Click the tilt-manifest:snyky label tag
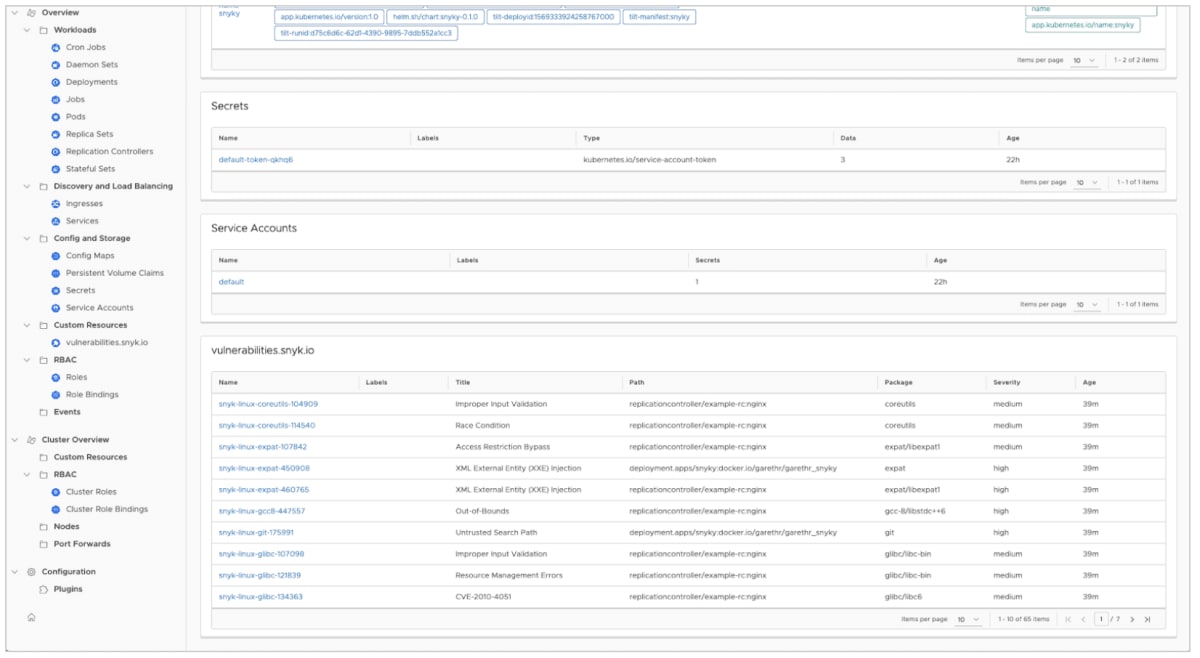This screenshot has height=658, width=1200. pyautogui.click(x=659, y=17)
